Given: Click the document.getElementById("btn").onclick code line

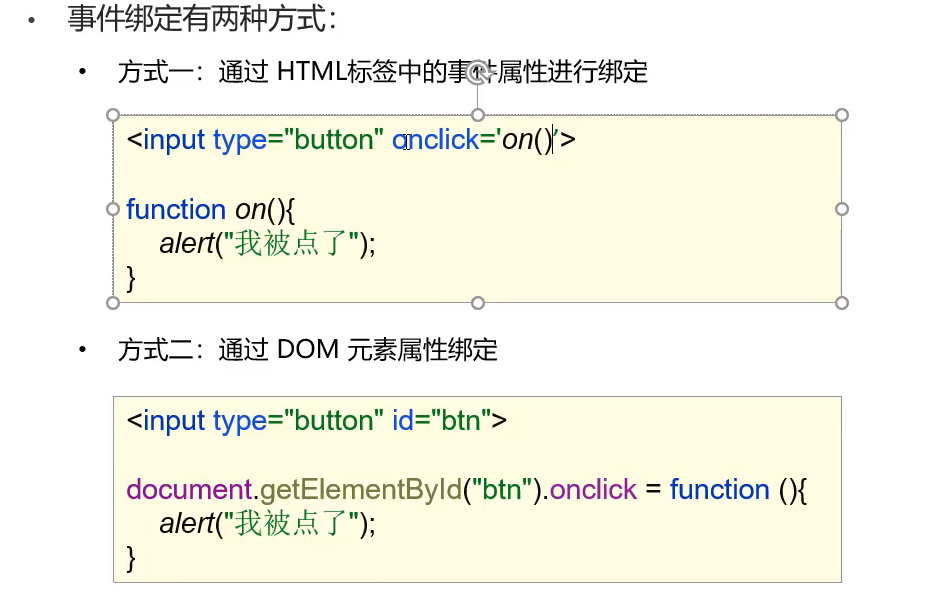Looking at the screenshot, I should pos(466,490).
